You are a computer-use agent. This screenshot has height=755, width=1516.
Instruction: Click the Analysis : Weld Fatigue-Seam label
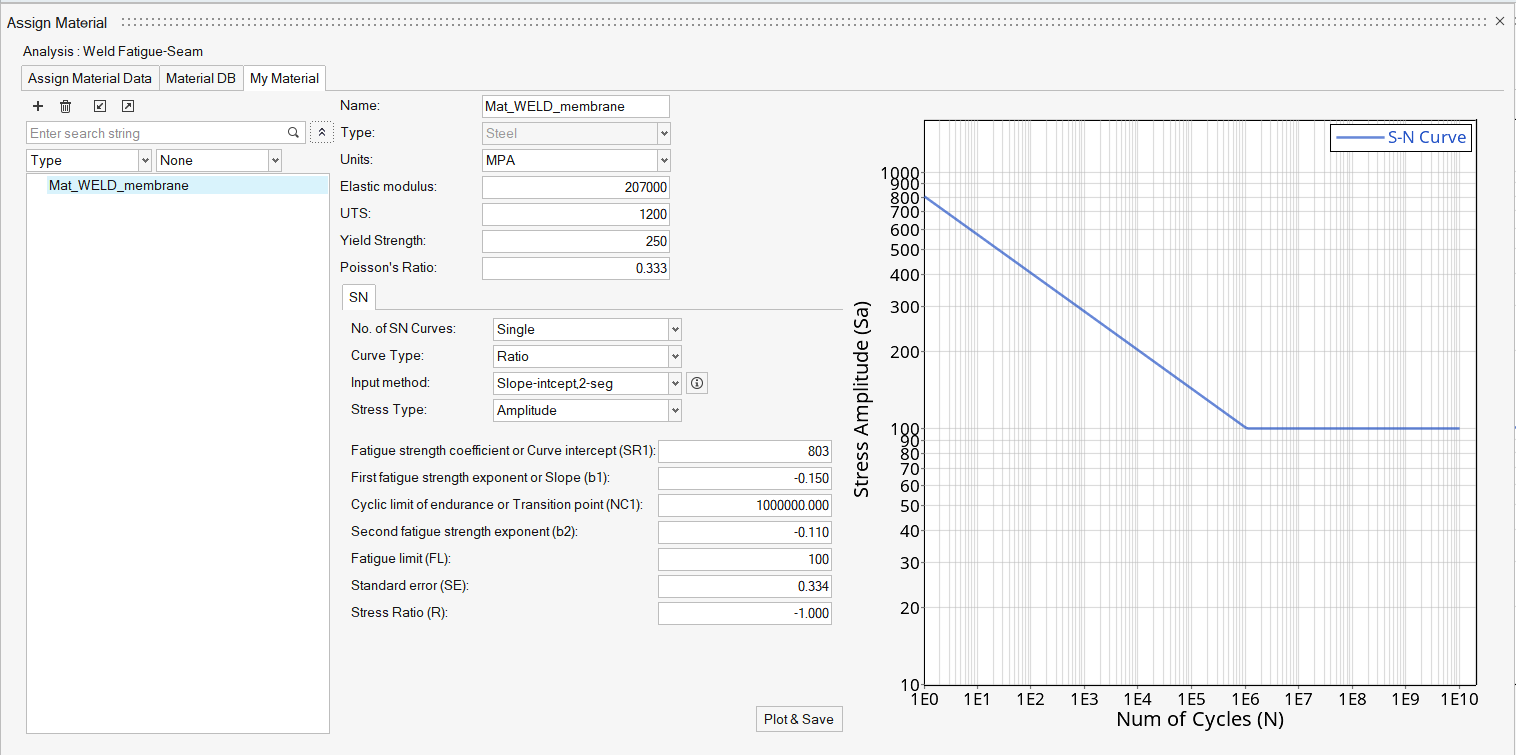113,51
